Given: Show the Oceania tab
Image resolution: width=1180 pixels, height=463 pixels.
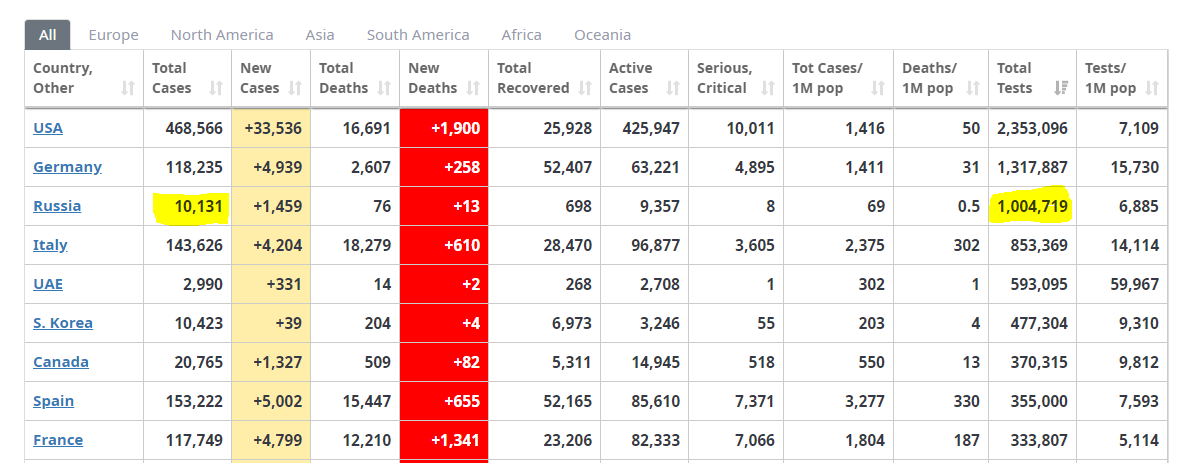Looking at the screenshot, I should point(602,35).
